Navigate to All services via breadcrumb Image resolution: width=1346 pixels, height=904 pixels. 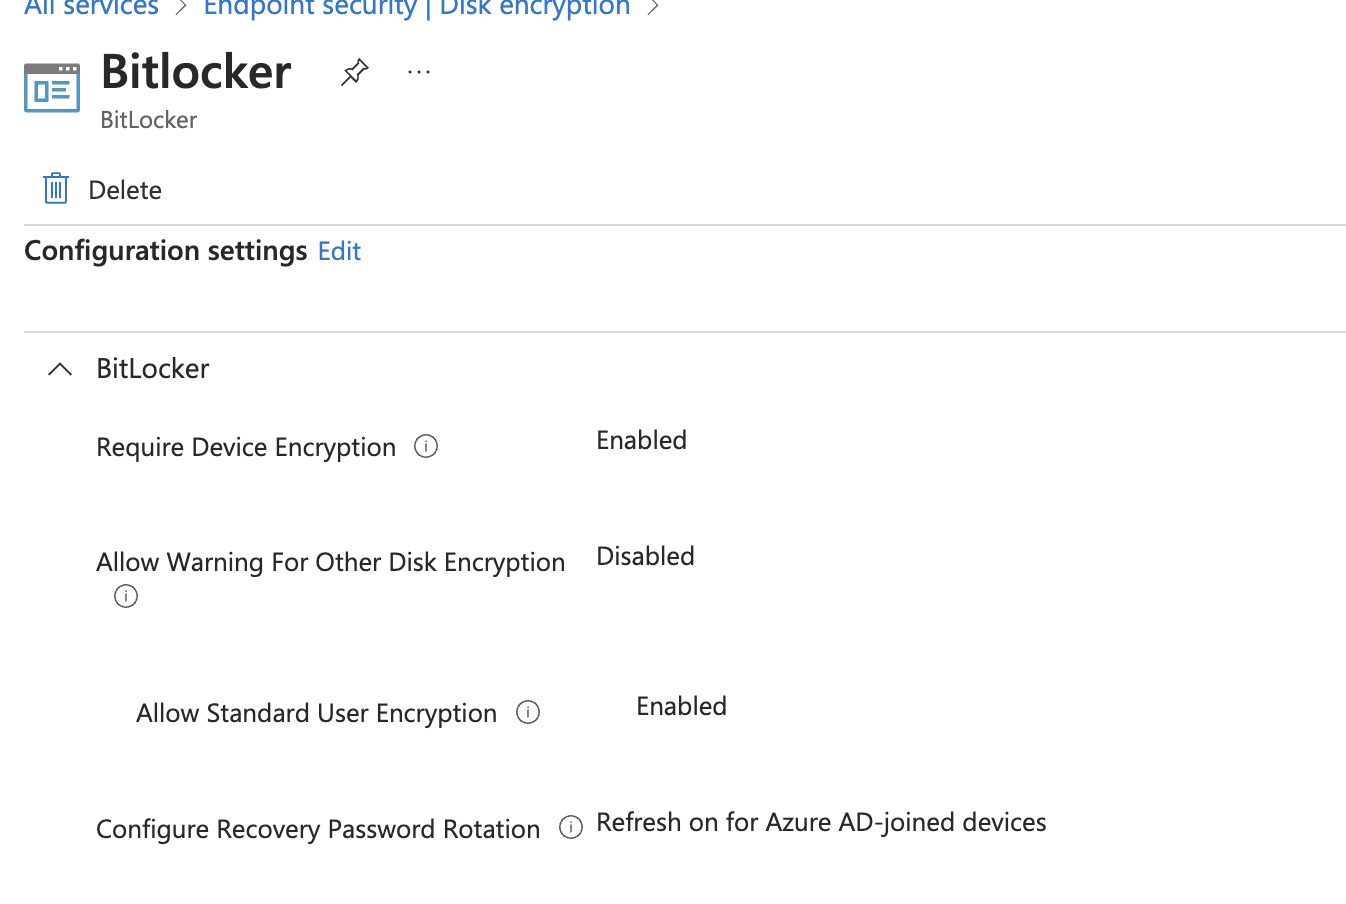[x=90, y=9]
